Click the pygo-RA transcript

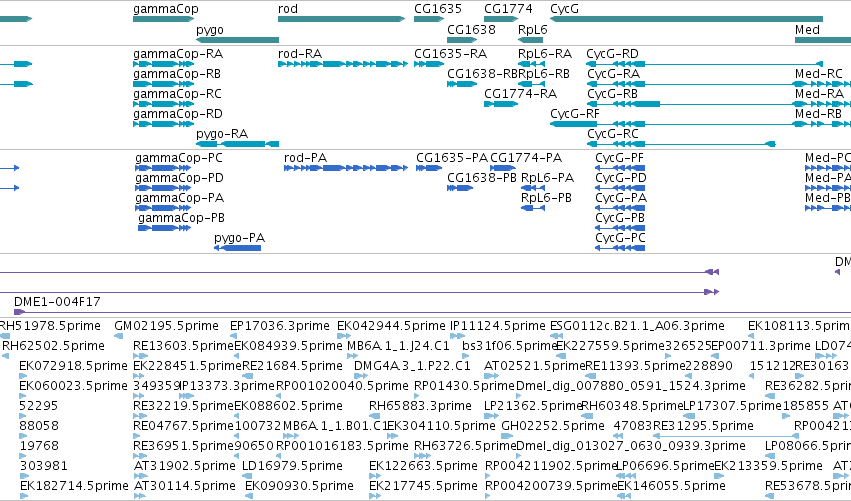(237, 144)
